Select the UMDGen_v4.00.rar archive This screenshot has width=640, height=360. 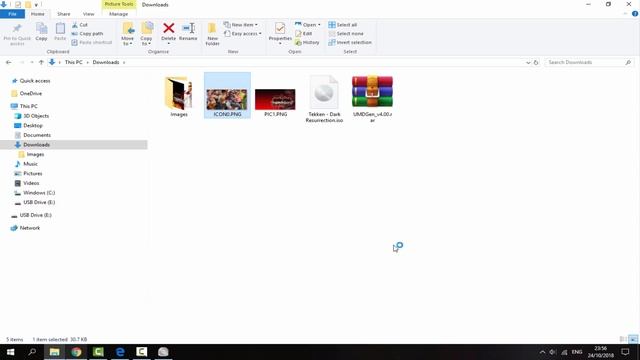coord(372,99)
